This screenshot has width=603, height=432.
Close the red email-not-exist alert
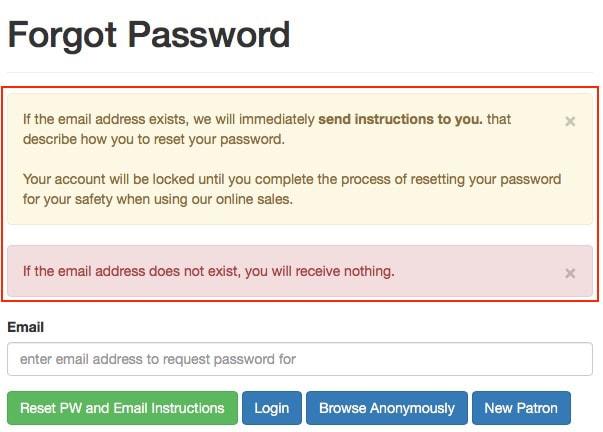pyautogui.click(x=570, y=273)
